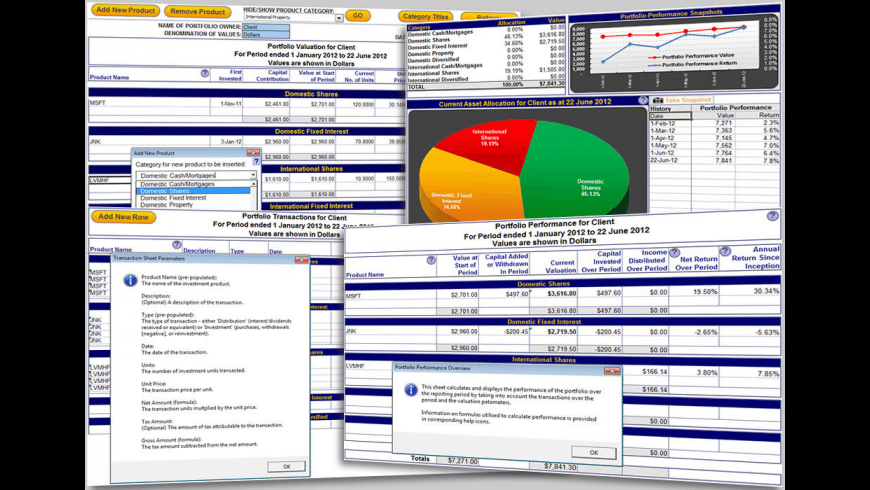Open help icon next to Current Asset Allocation title
Image resolution: width=870 pixels, height=490 pixels.
[643, 100]
